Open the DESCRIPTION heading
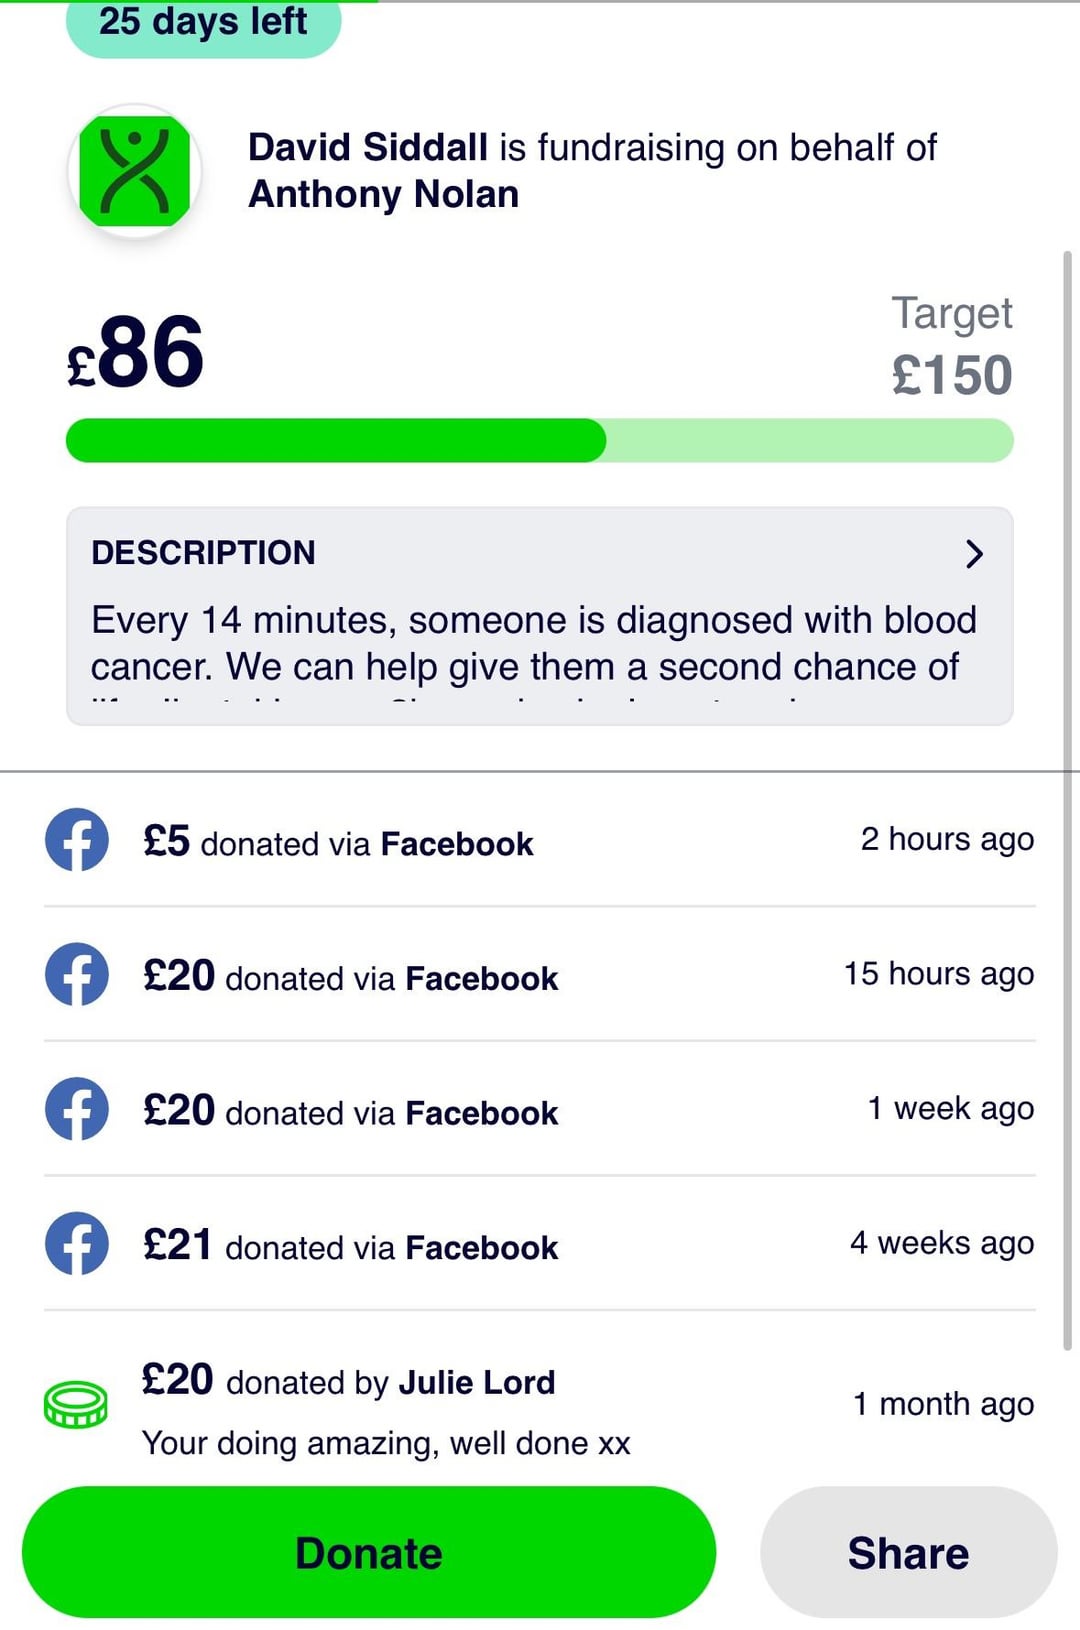The width and height of the screenshot is (1080, 1630). tap(203, 553)
